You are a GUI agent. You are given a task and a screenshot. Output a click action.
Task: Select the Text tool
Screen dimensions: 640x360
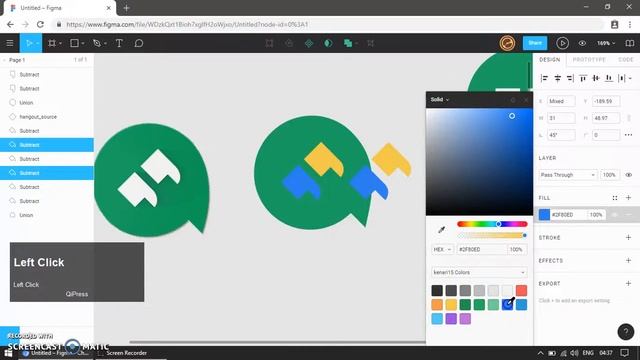[x=119, y=43]
